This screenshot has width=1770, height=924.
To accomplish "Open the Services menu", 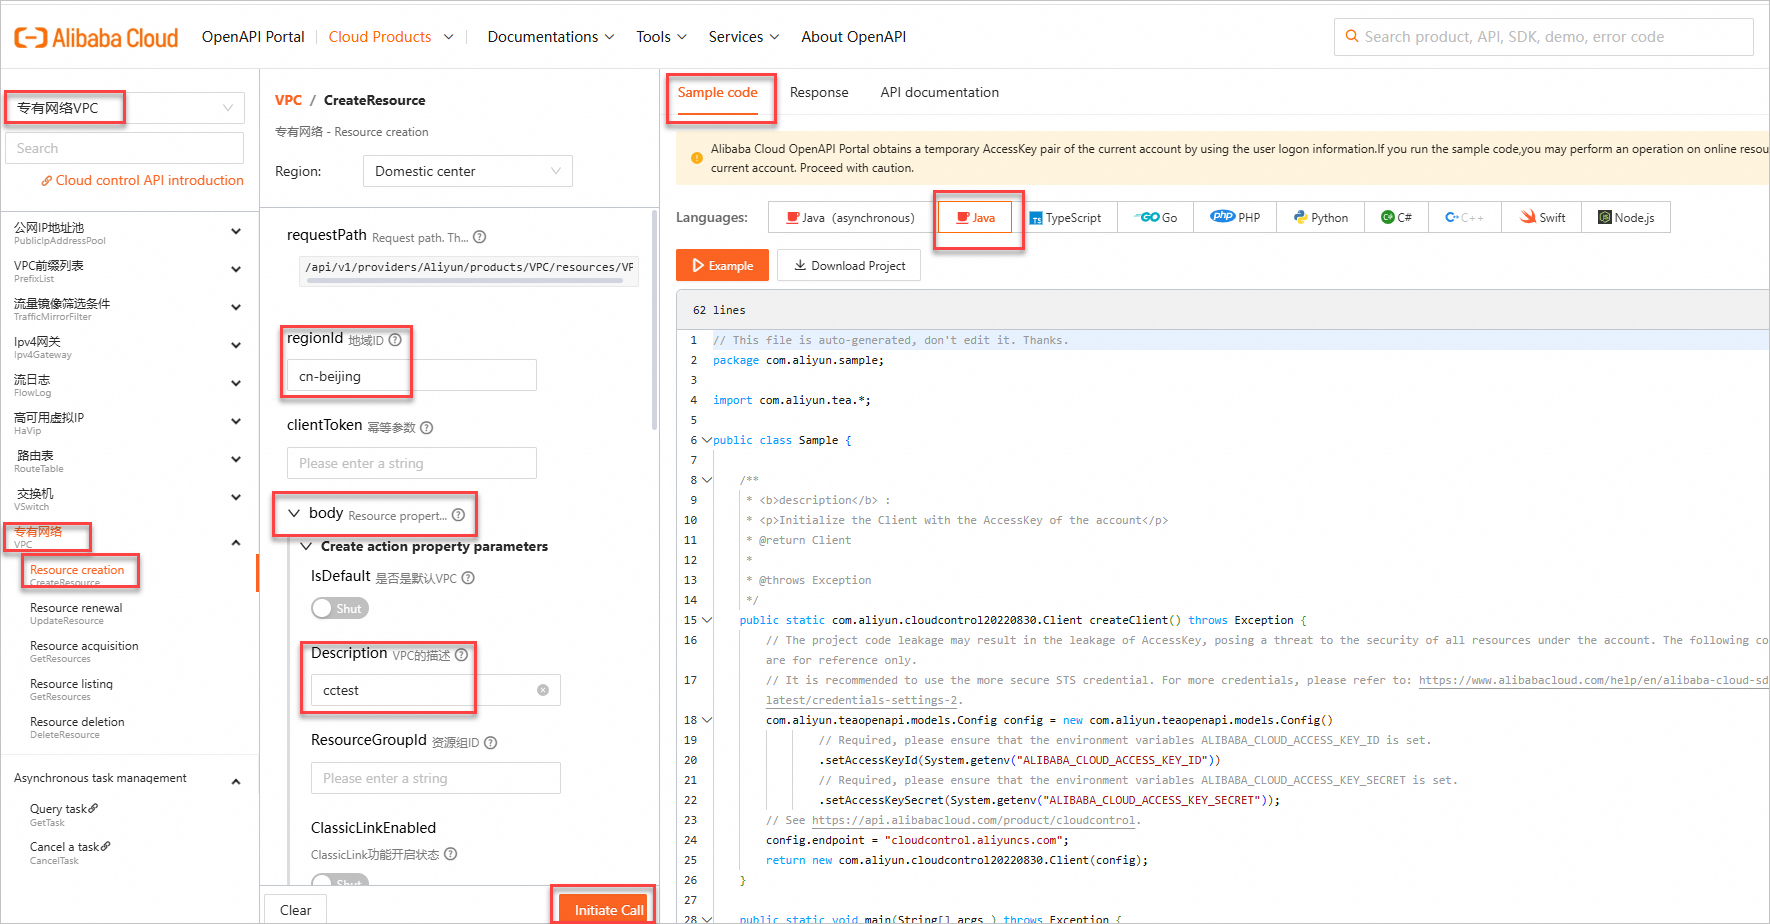I will tap(744, 37).
